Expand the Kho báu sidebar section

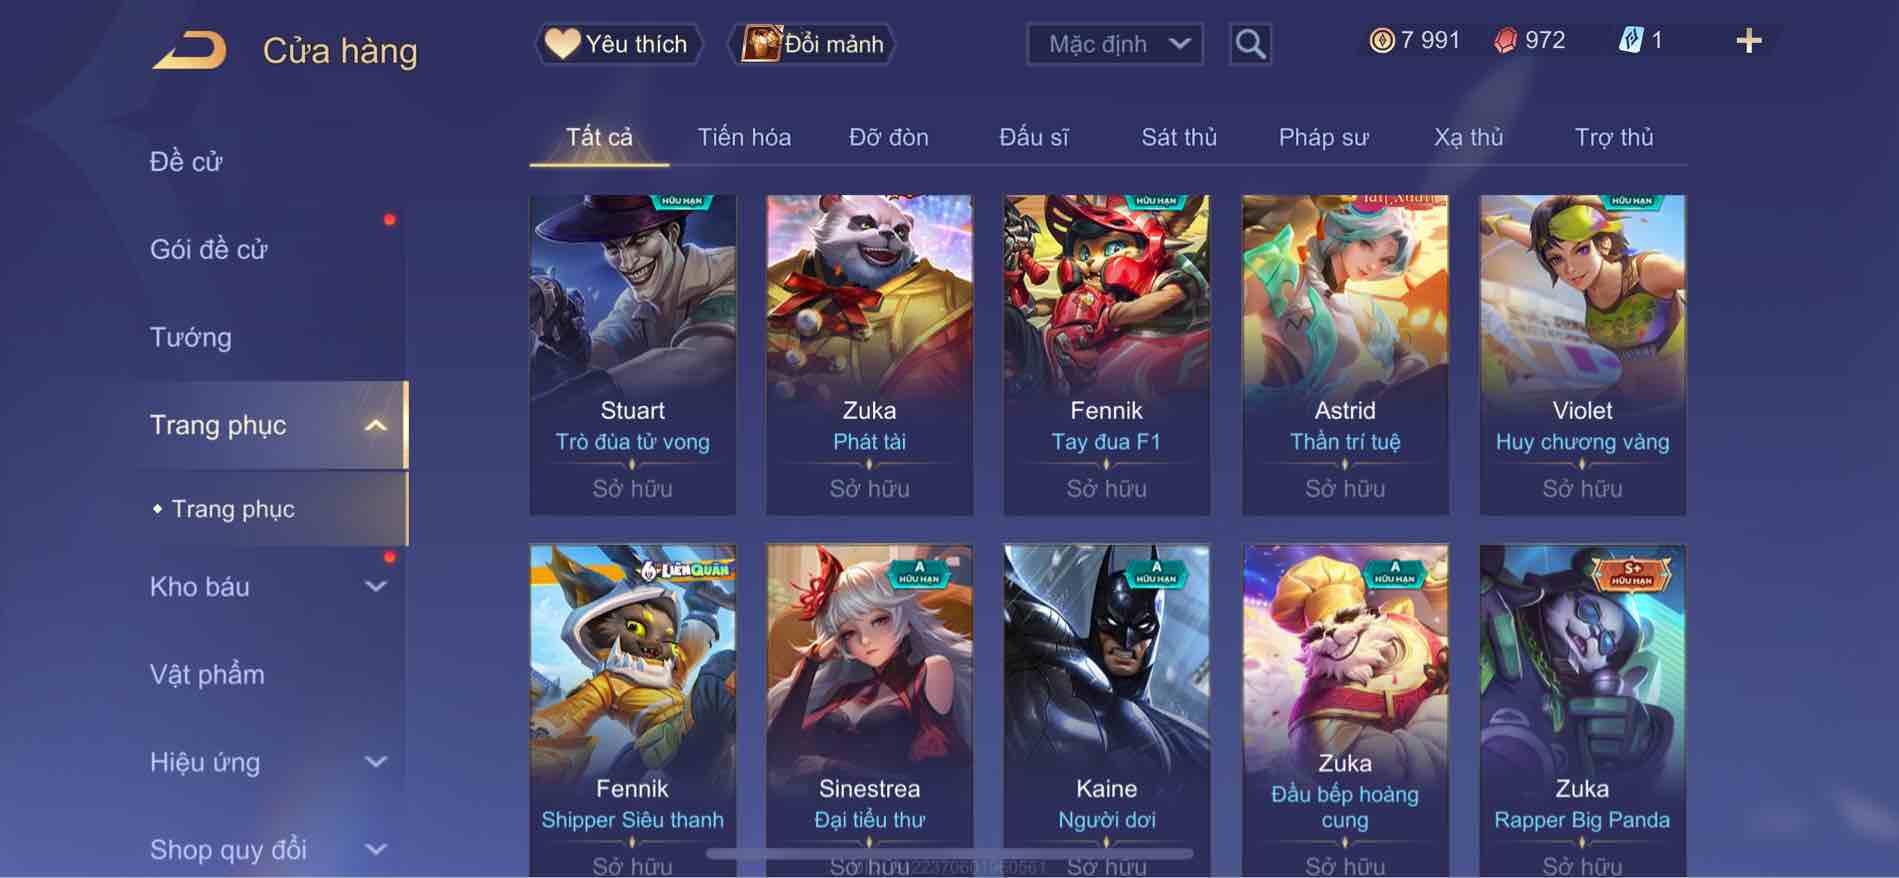click(x=375, y=587)
